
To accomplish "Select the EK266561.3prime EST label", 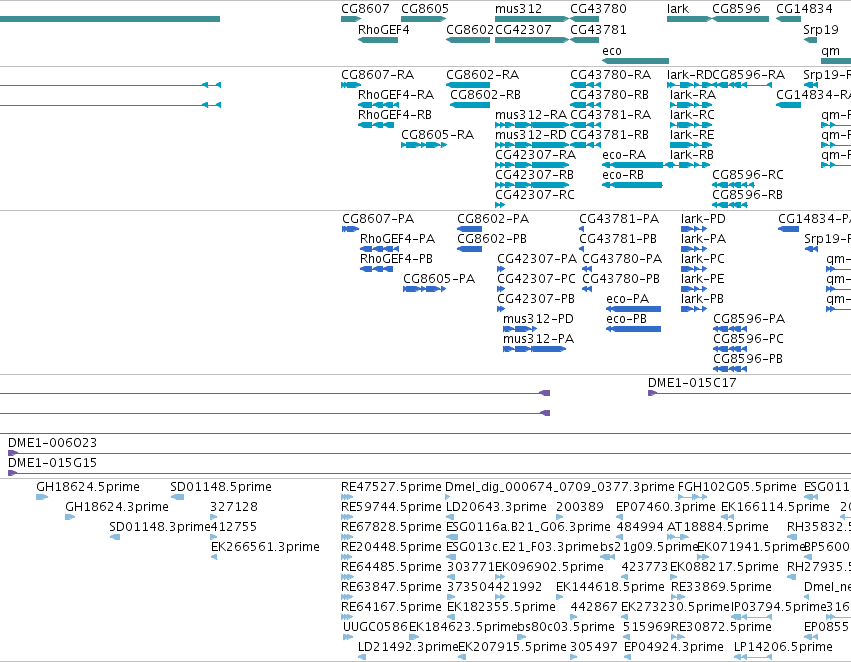I will 265,547.
